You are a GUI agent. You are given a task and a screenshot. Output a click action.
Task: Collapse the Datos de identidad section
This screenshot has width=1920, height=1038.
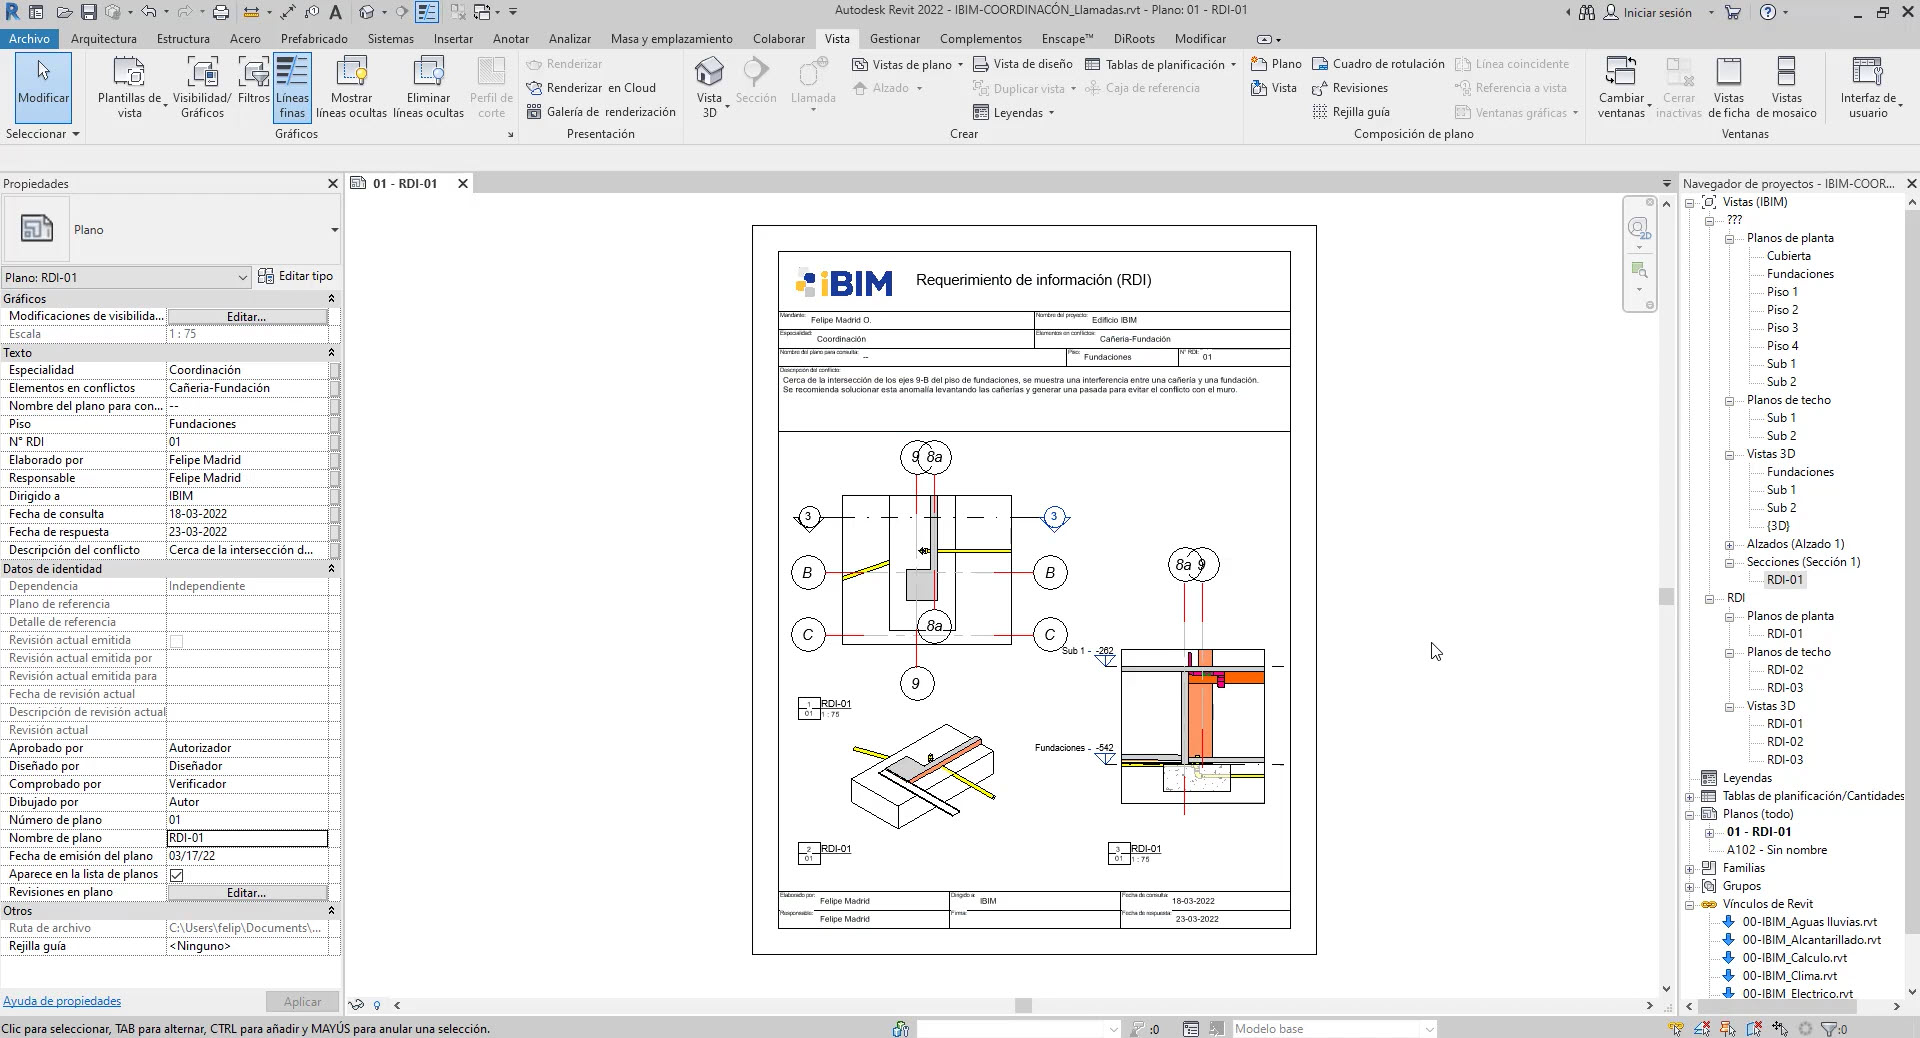click(331, 569)
